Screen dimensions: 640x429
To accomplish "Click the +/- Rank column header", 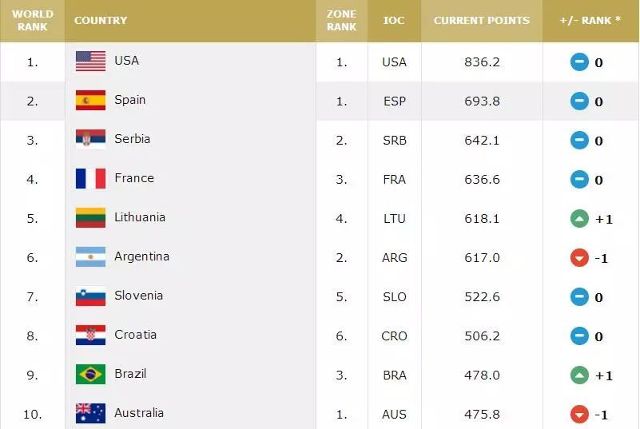I will [x=590, y=20].
